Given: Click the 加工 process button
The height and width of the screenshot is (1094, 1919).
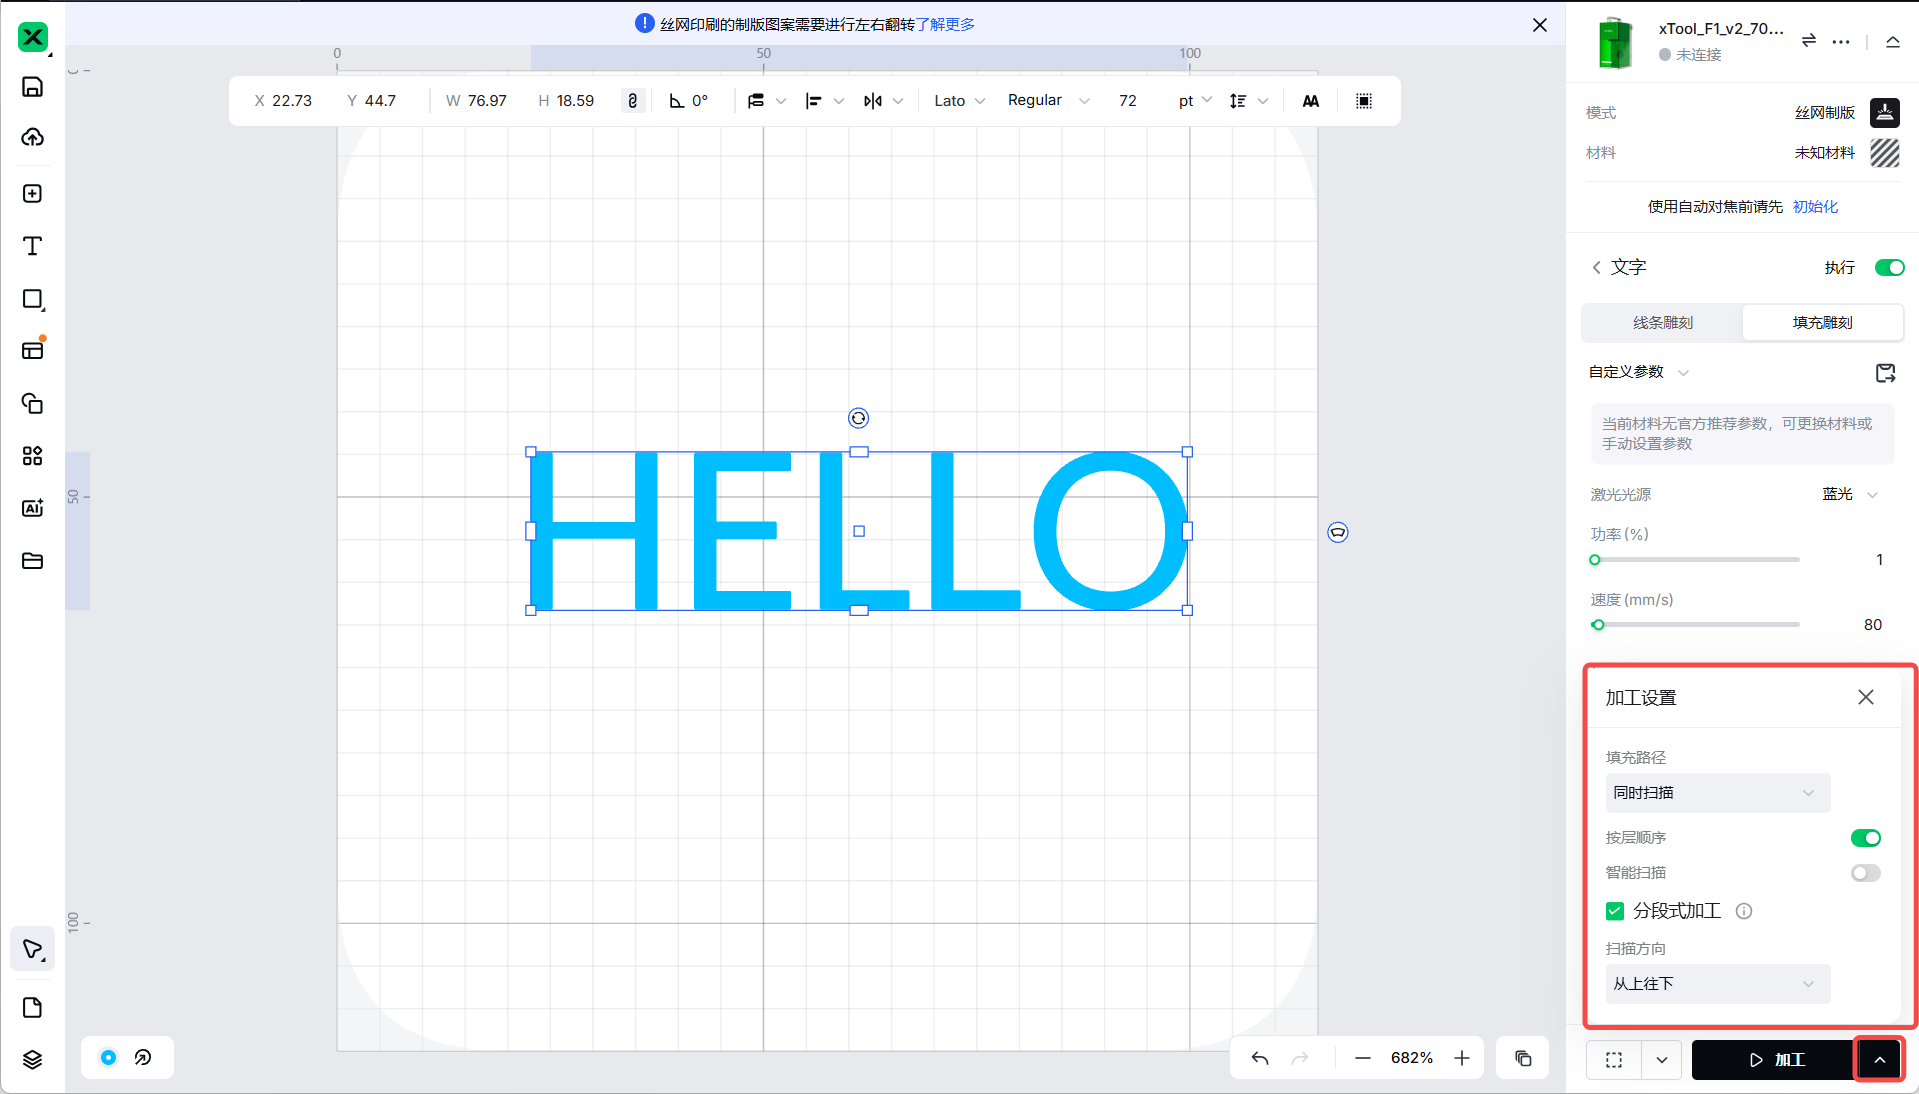Looking at the screenshot, I should [1774, 1060].
